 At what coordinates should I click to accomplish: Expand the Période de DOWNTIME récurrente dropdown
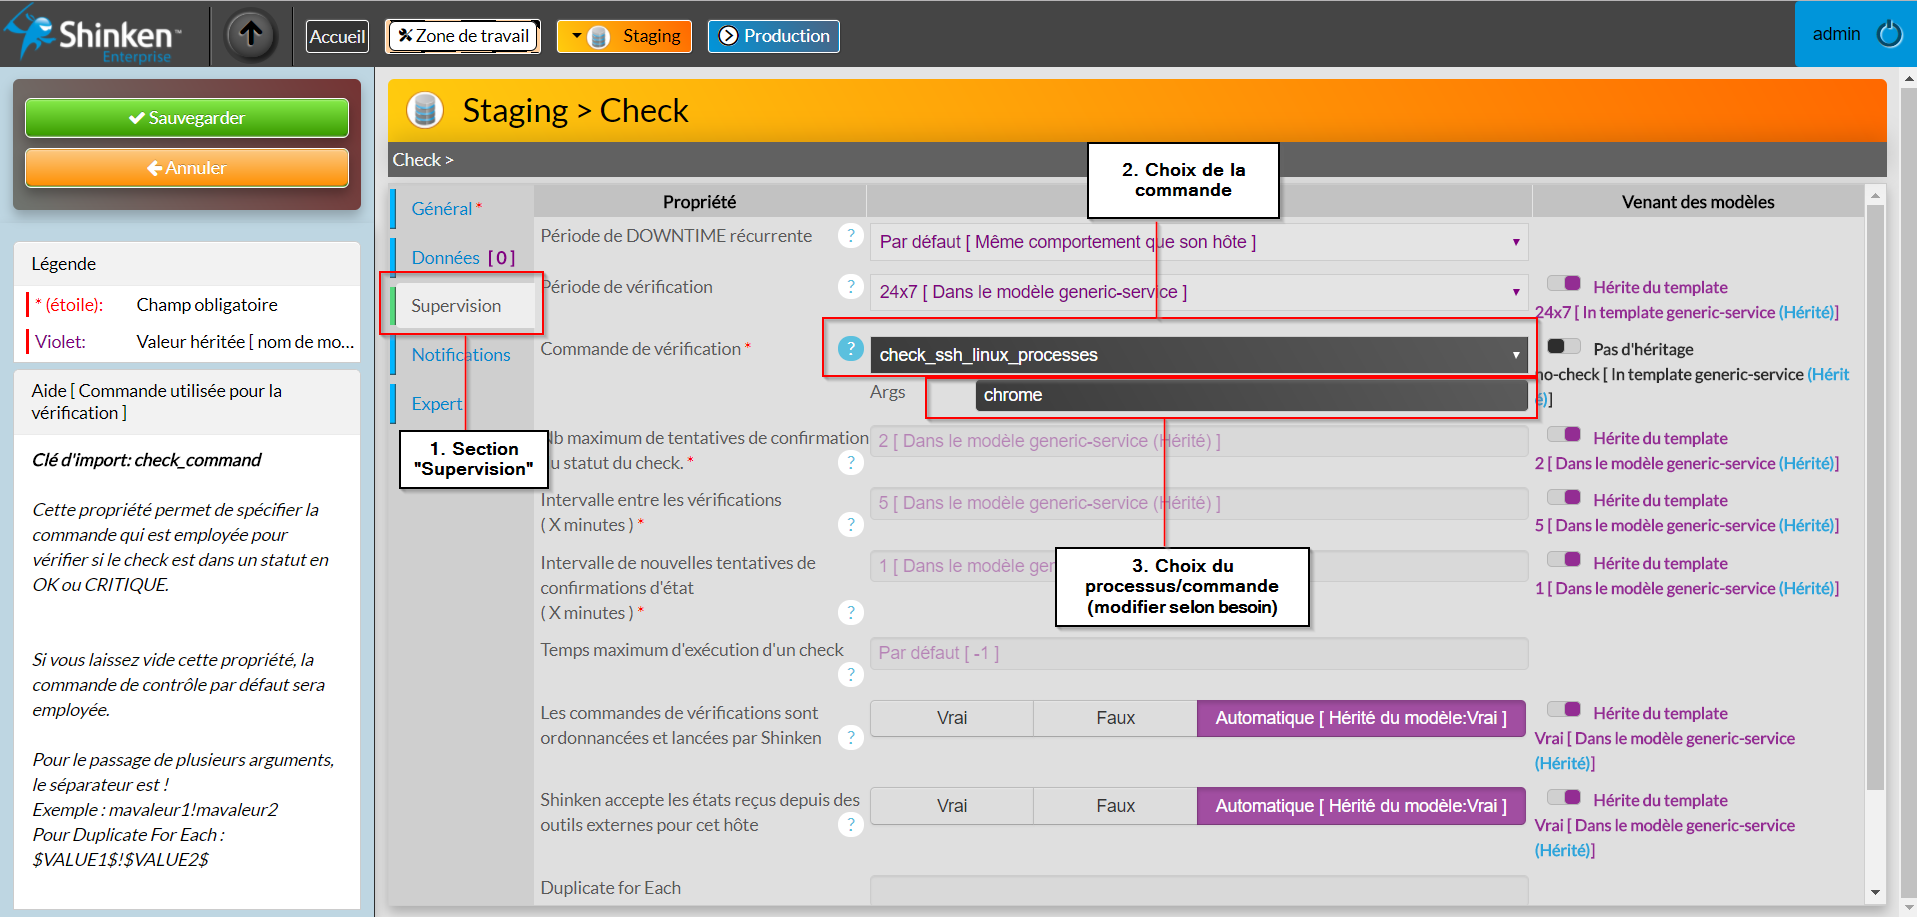point(1198,242)
